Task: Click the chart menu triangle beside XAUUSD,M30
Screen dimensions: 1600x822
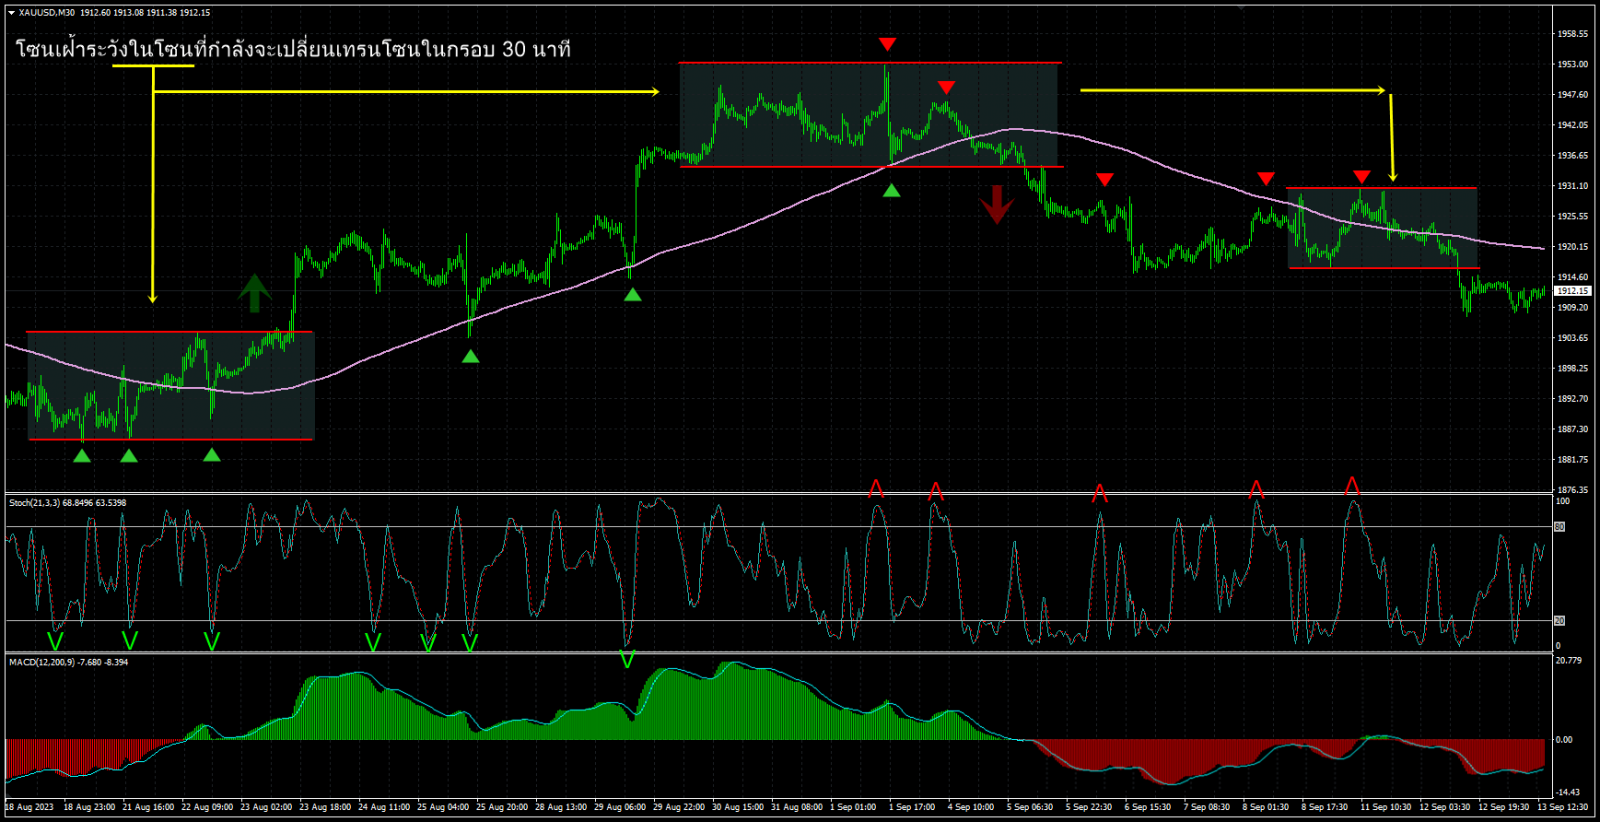Action: pyautogui.click(x=11, y=13)
